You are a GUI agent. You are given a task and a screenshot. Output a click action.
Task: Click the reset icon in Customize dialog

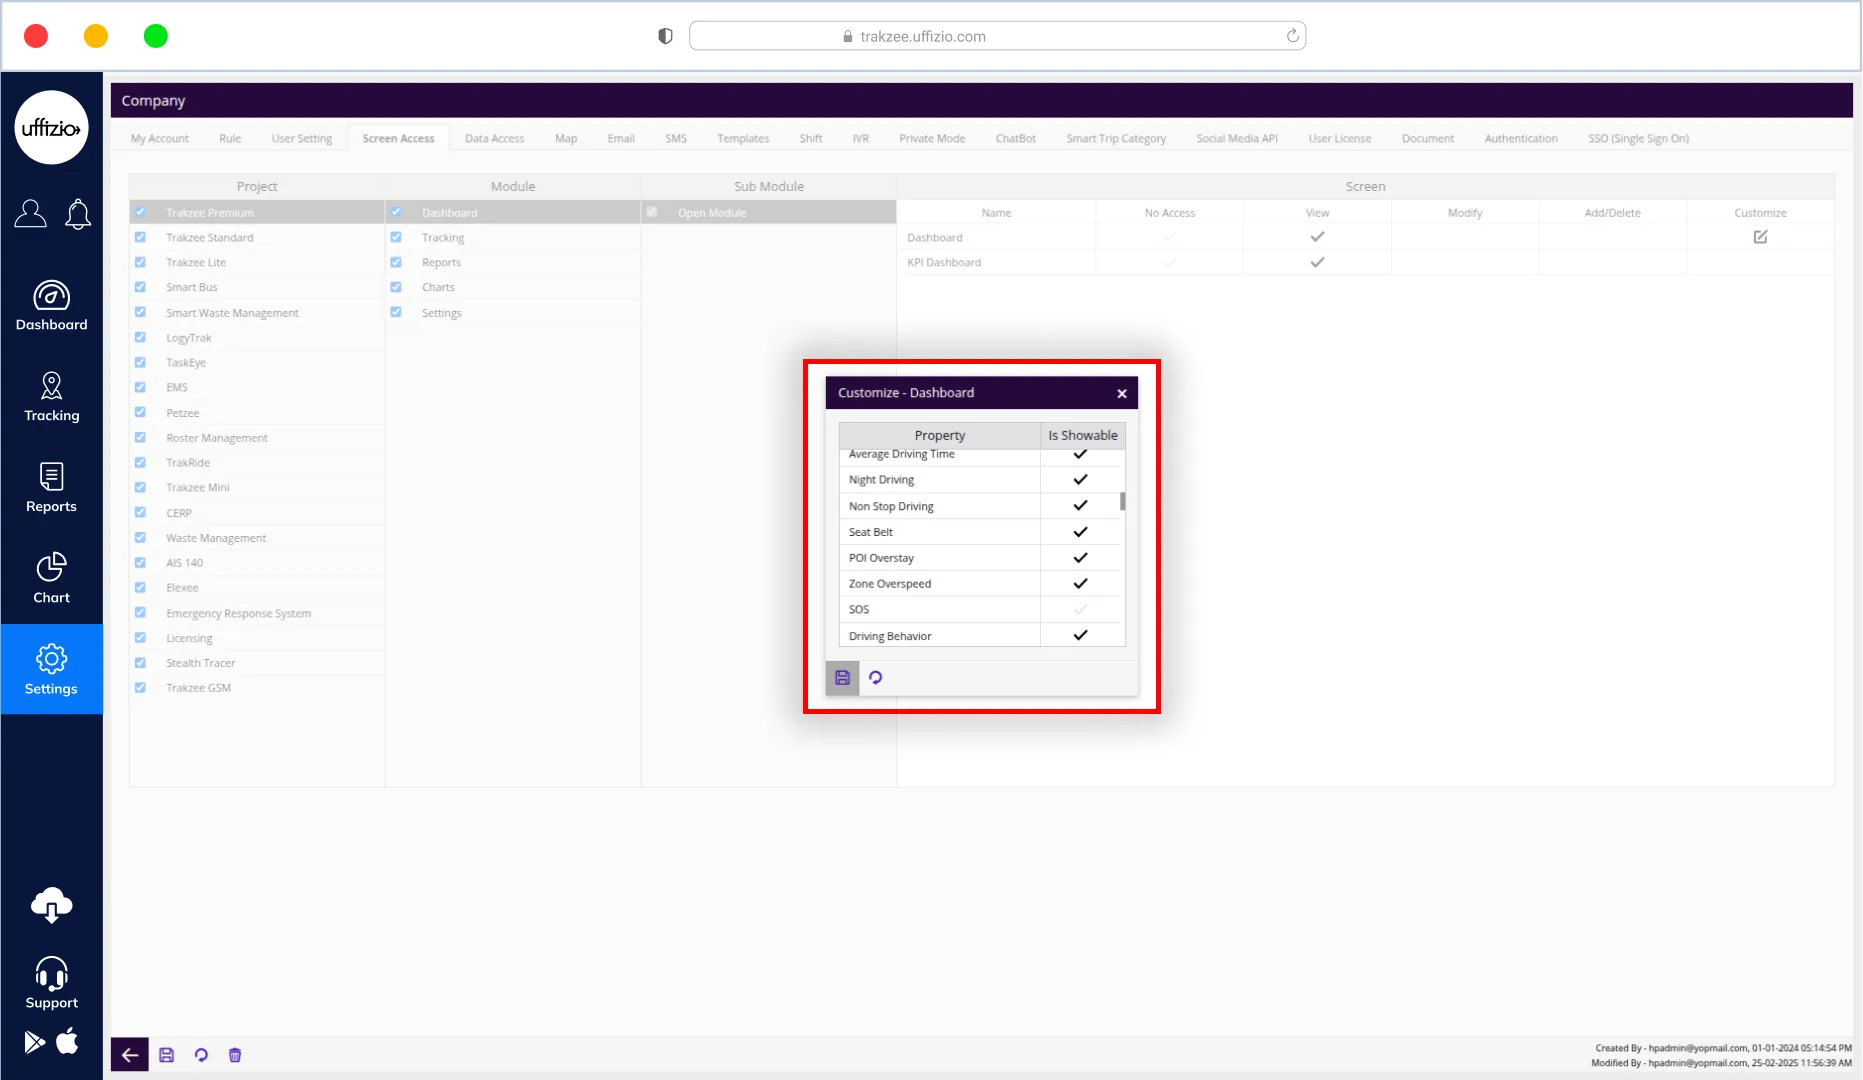876,678
